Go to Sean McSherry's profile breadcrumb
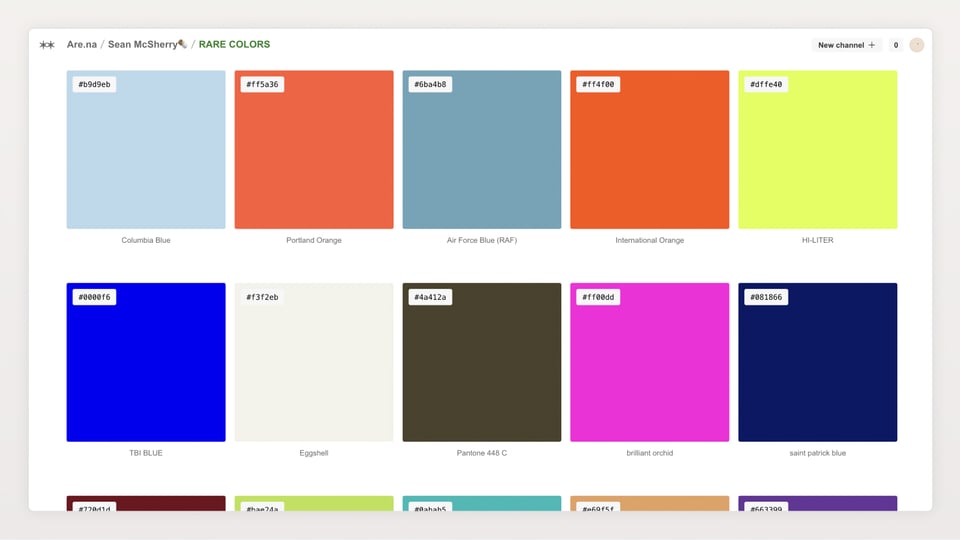Image resolution: width=960 pixels, height=540 pixels. [146, 45]
